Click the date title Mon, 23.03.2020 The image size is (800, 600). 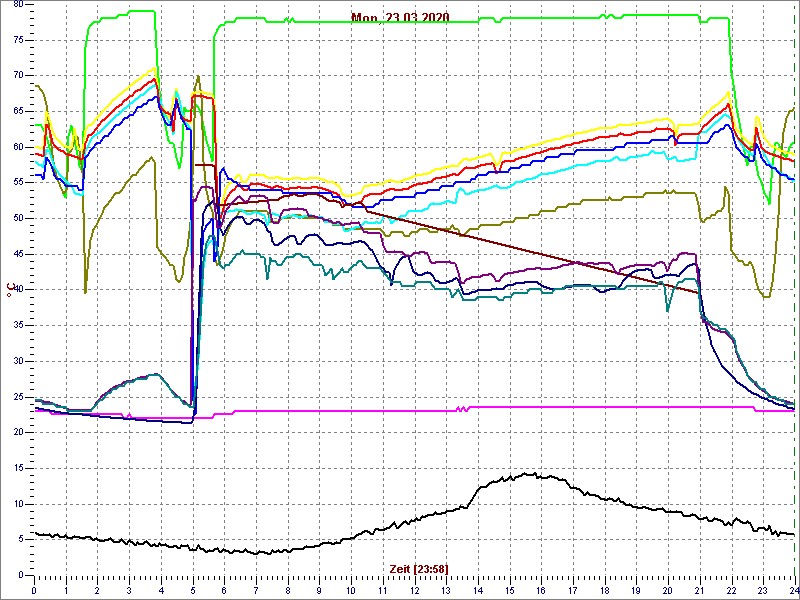coord(400,18)
